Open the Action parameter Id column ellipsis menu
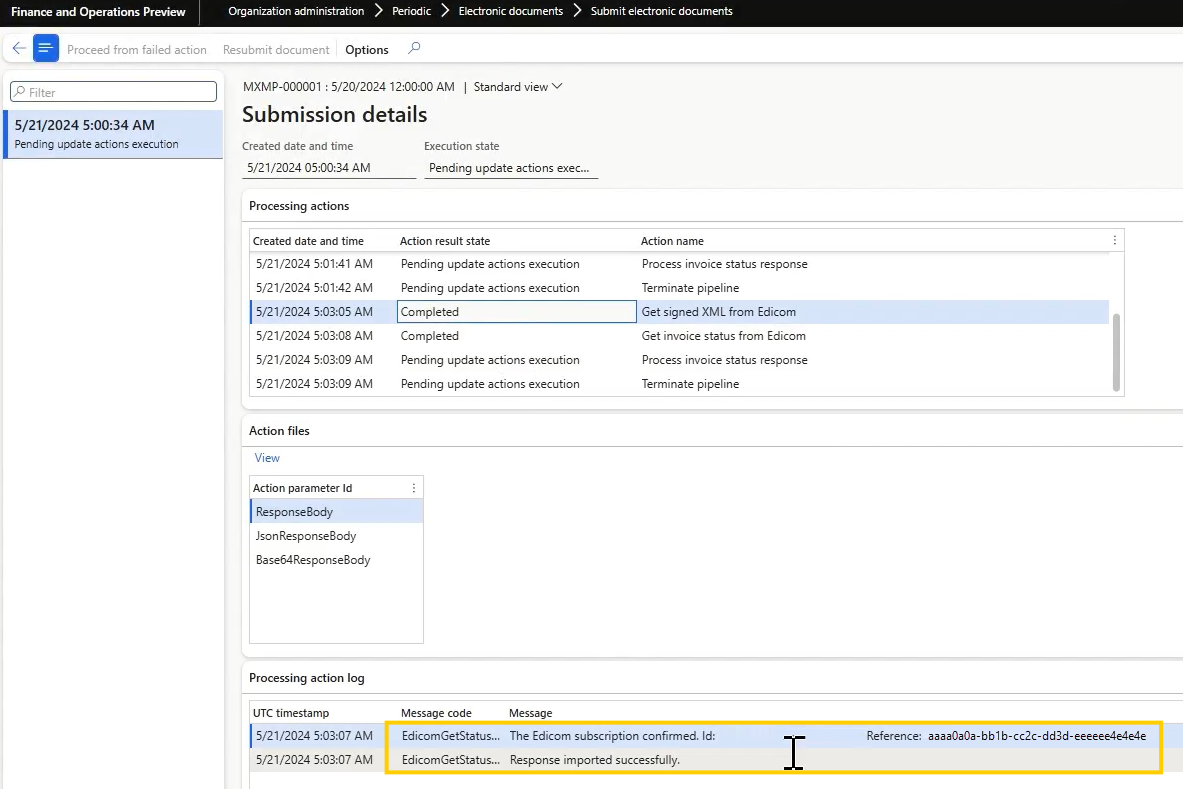The image size is (1183, 789). point(413,487)
